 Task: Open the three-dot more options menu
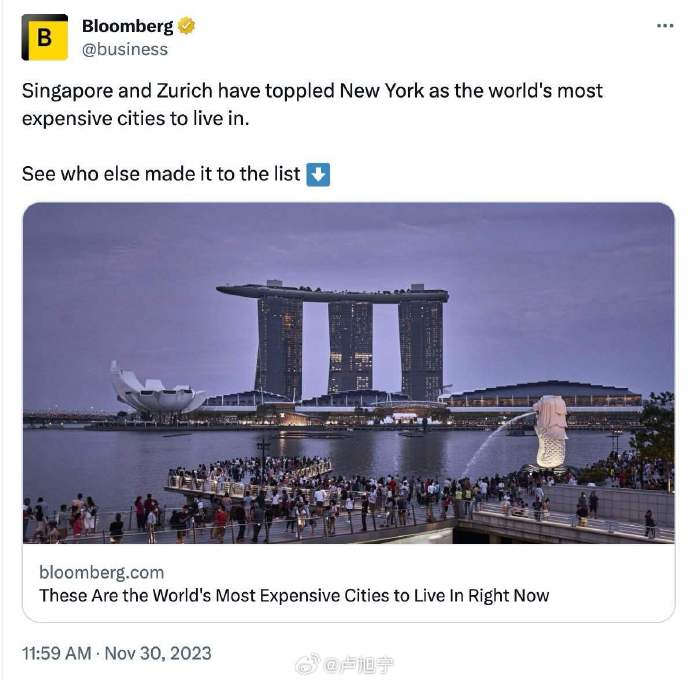(665, 26)
